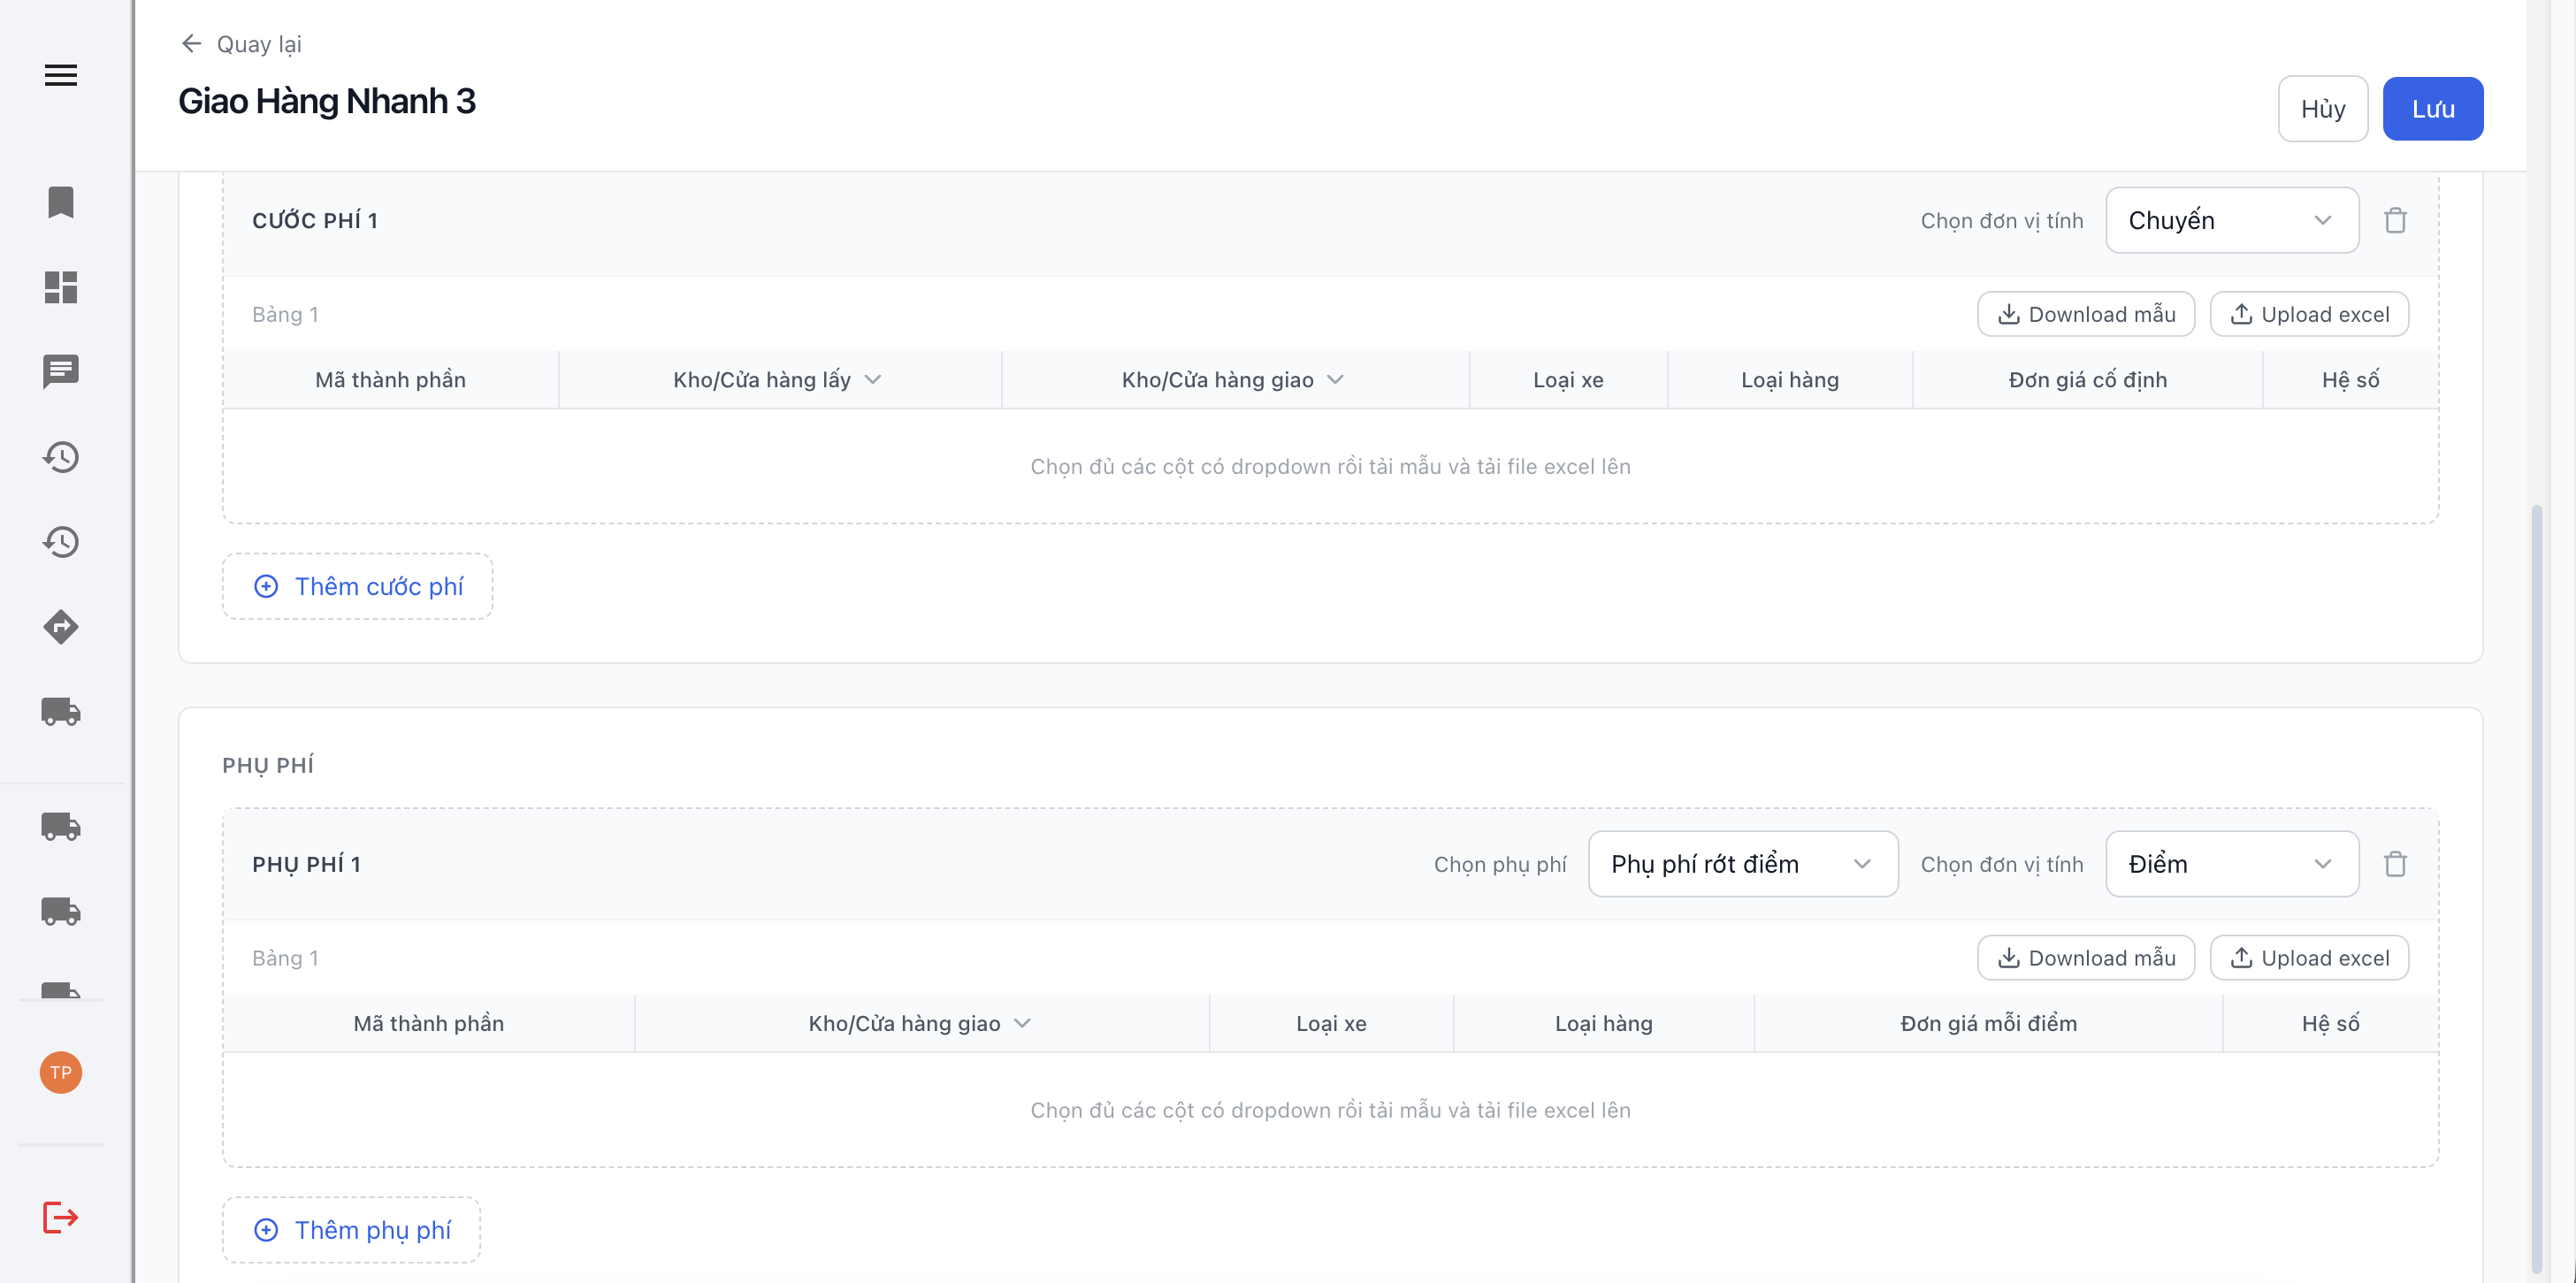This screenshot has width=2576, height=1283.
Task: Click Download mẫu in Phụ phí 1
Action: click(x=2086, y=958)
